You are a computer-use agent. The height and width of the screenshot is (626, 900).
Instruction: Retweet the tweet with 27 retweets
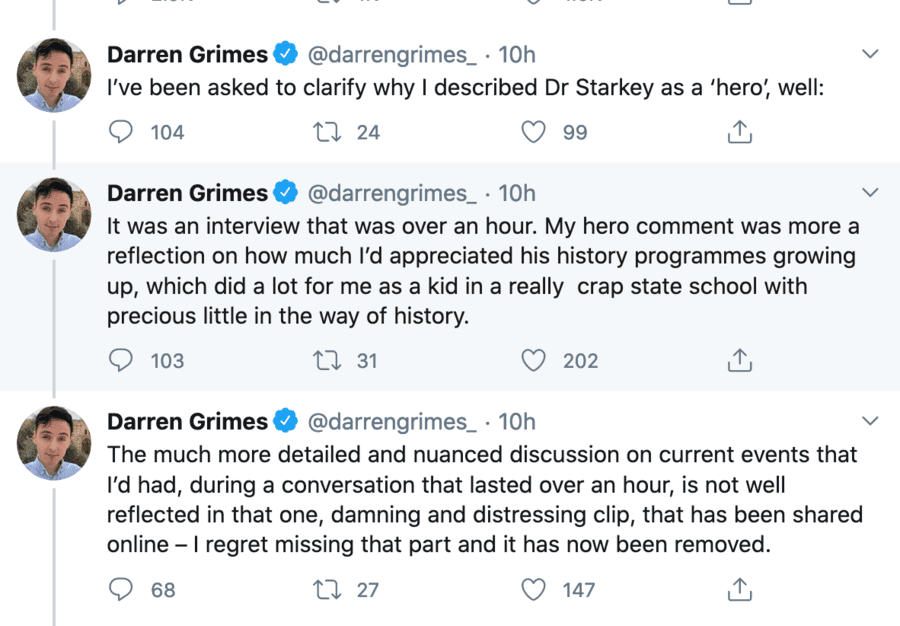coord(328,589)
